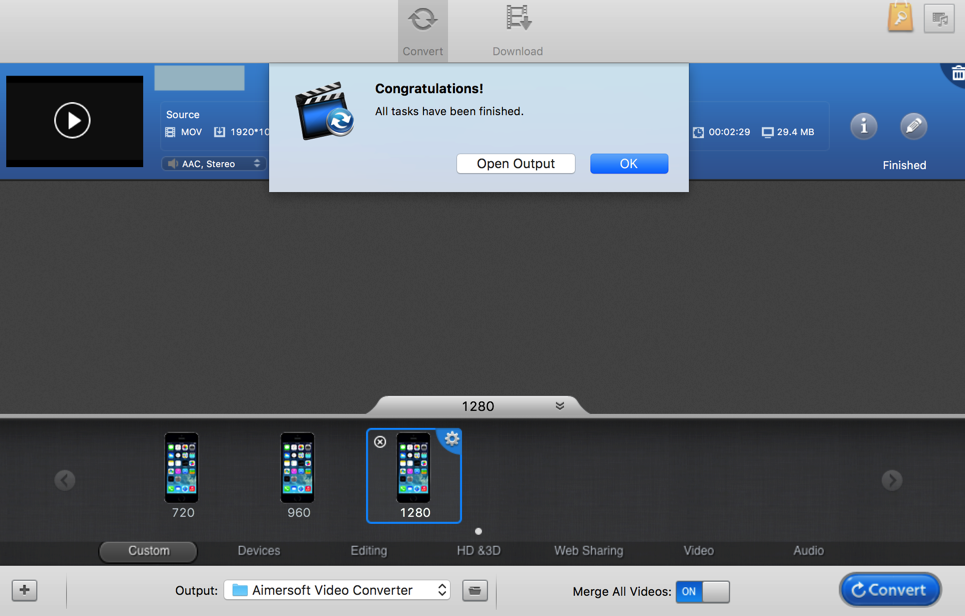Click the preset page indicator dot
965x616 pixels.
point(478,531)
